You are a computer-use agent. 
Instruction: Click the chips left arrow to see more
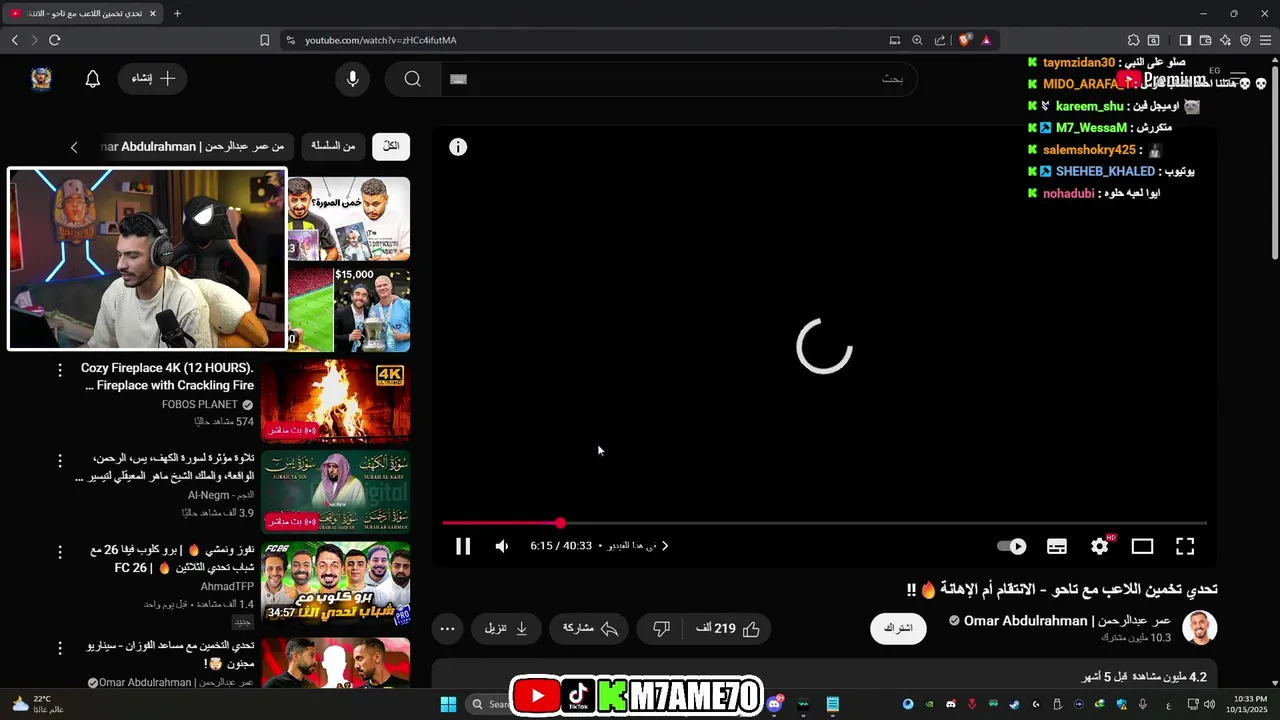pyautogui.click(x=74, y=147)
